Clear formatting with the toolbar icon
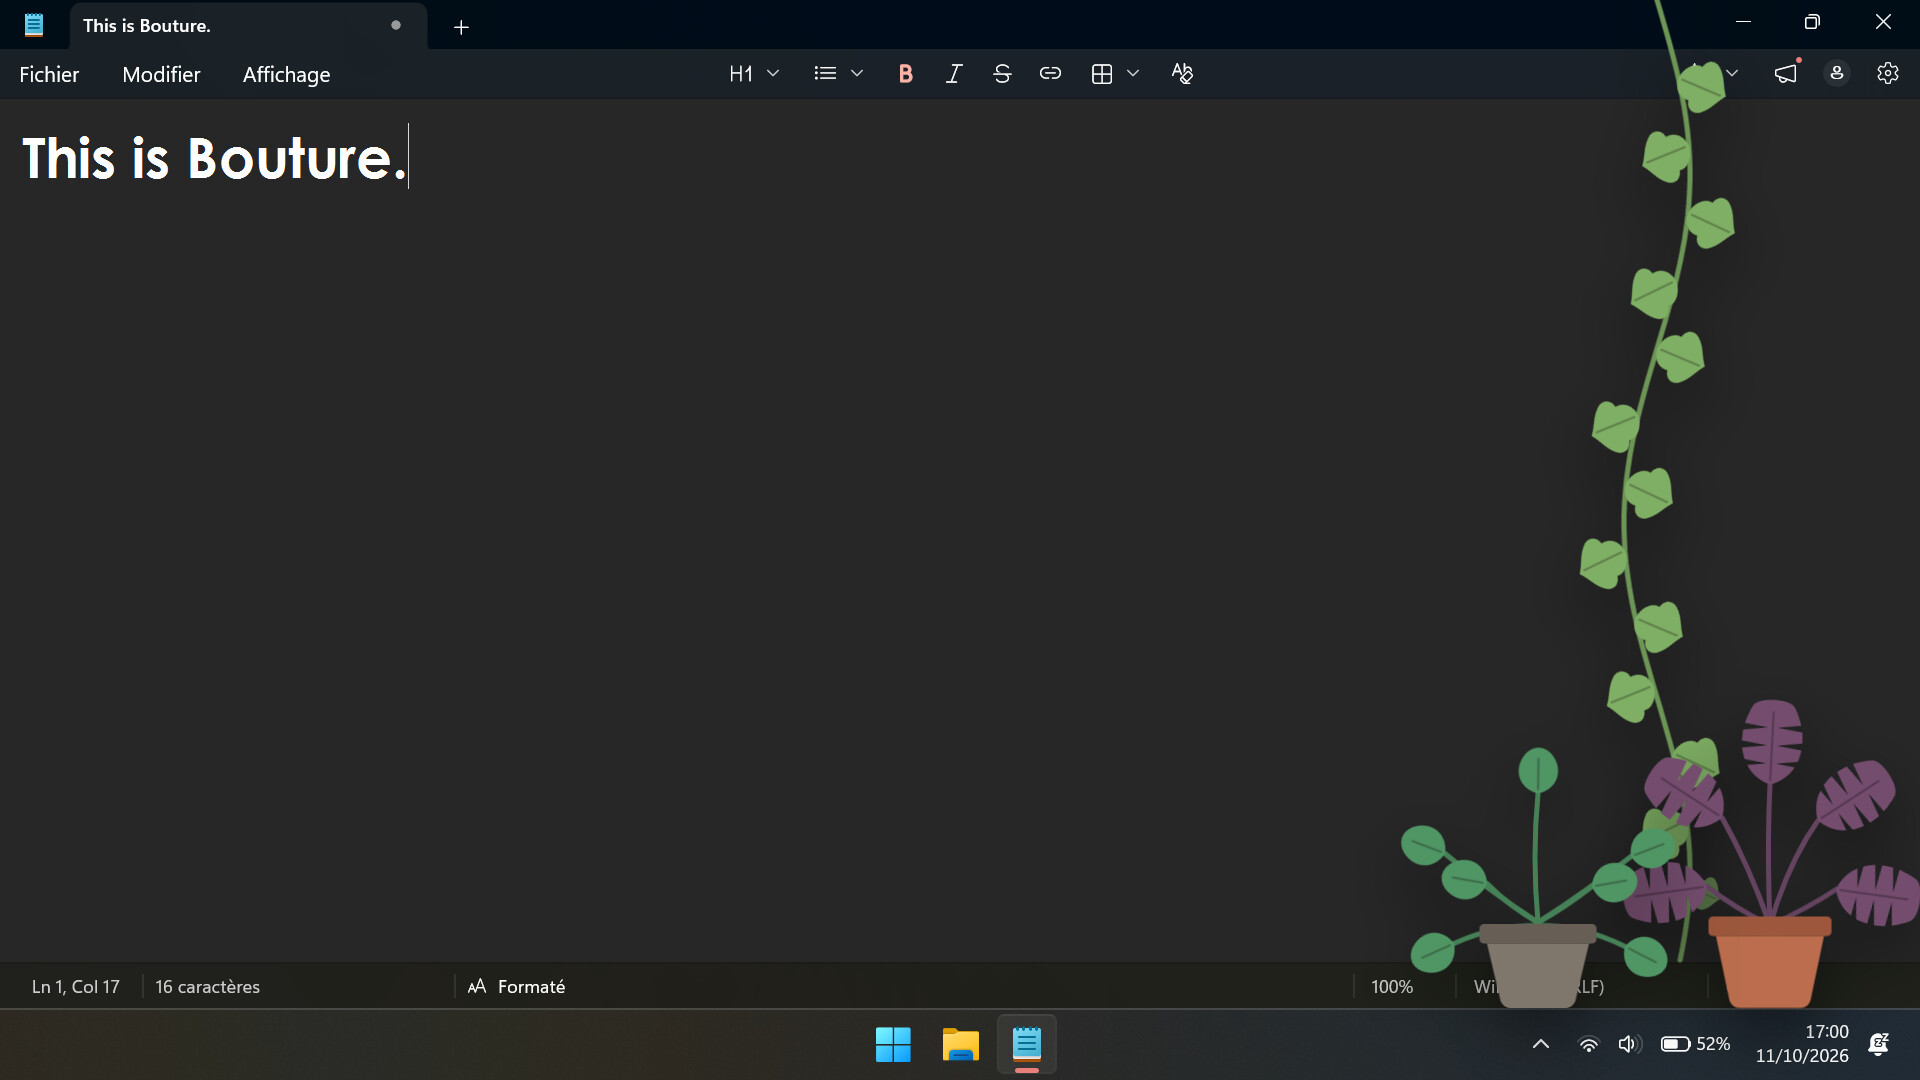1920x1080 pixels. click(1182, 74)
